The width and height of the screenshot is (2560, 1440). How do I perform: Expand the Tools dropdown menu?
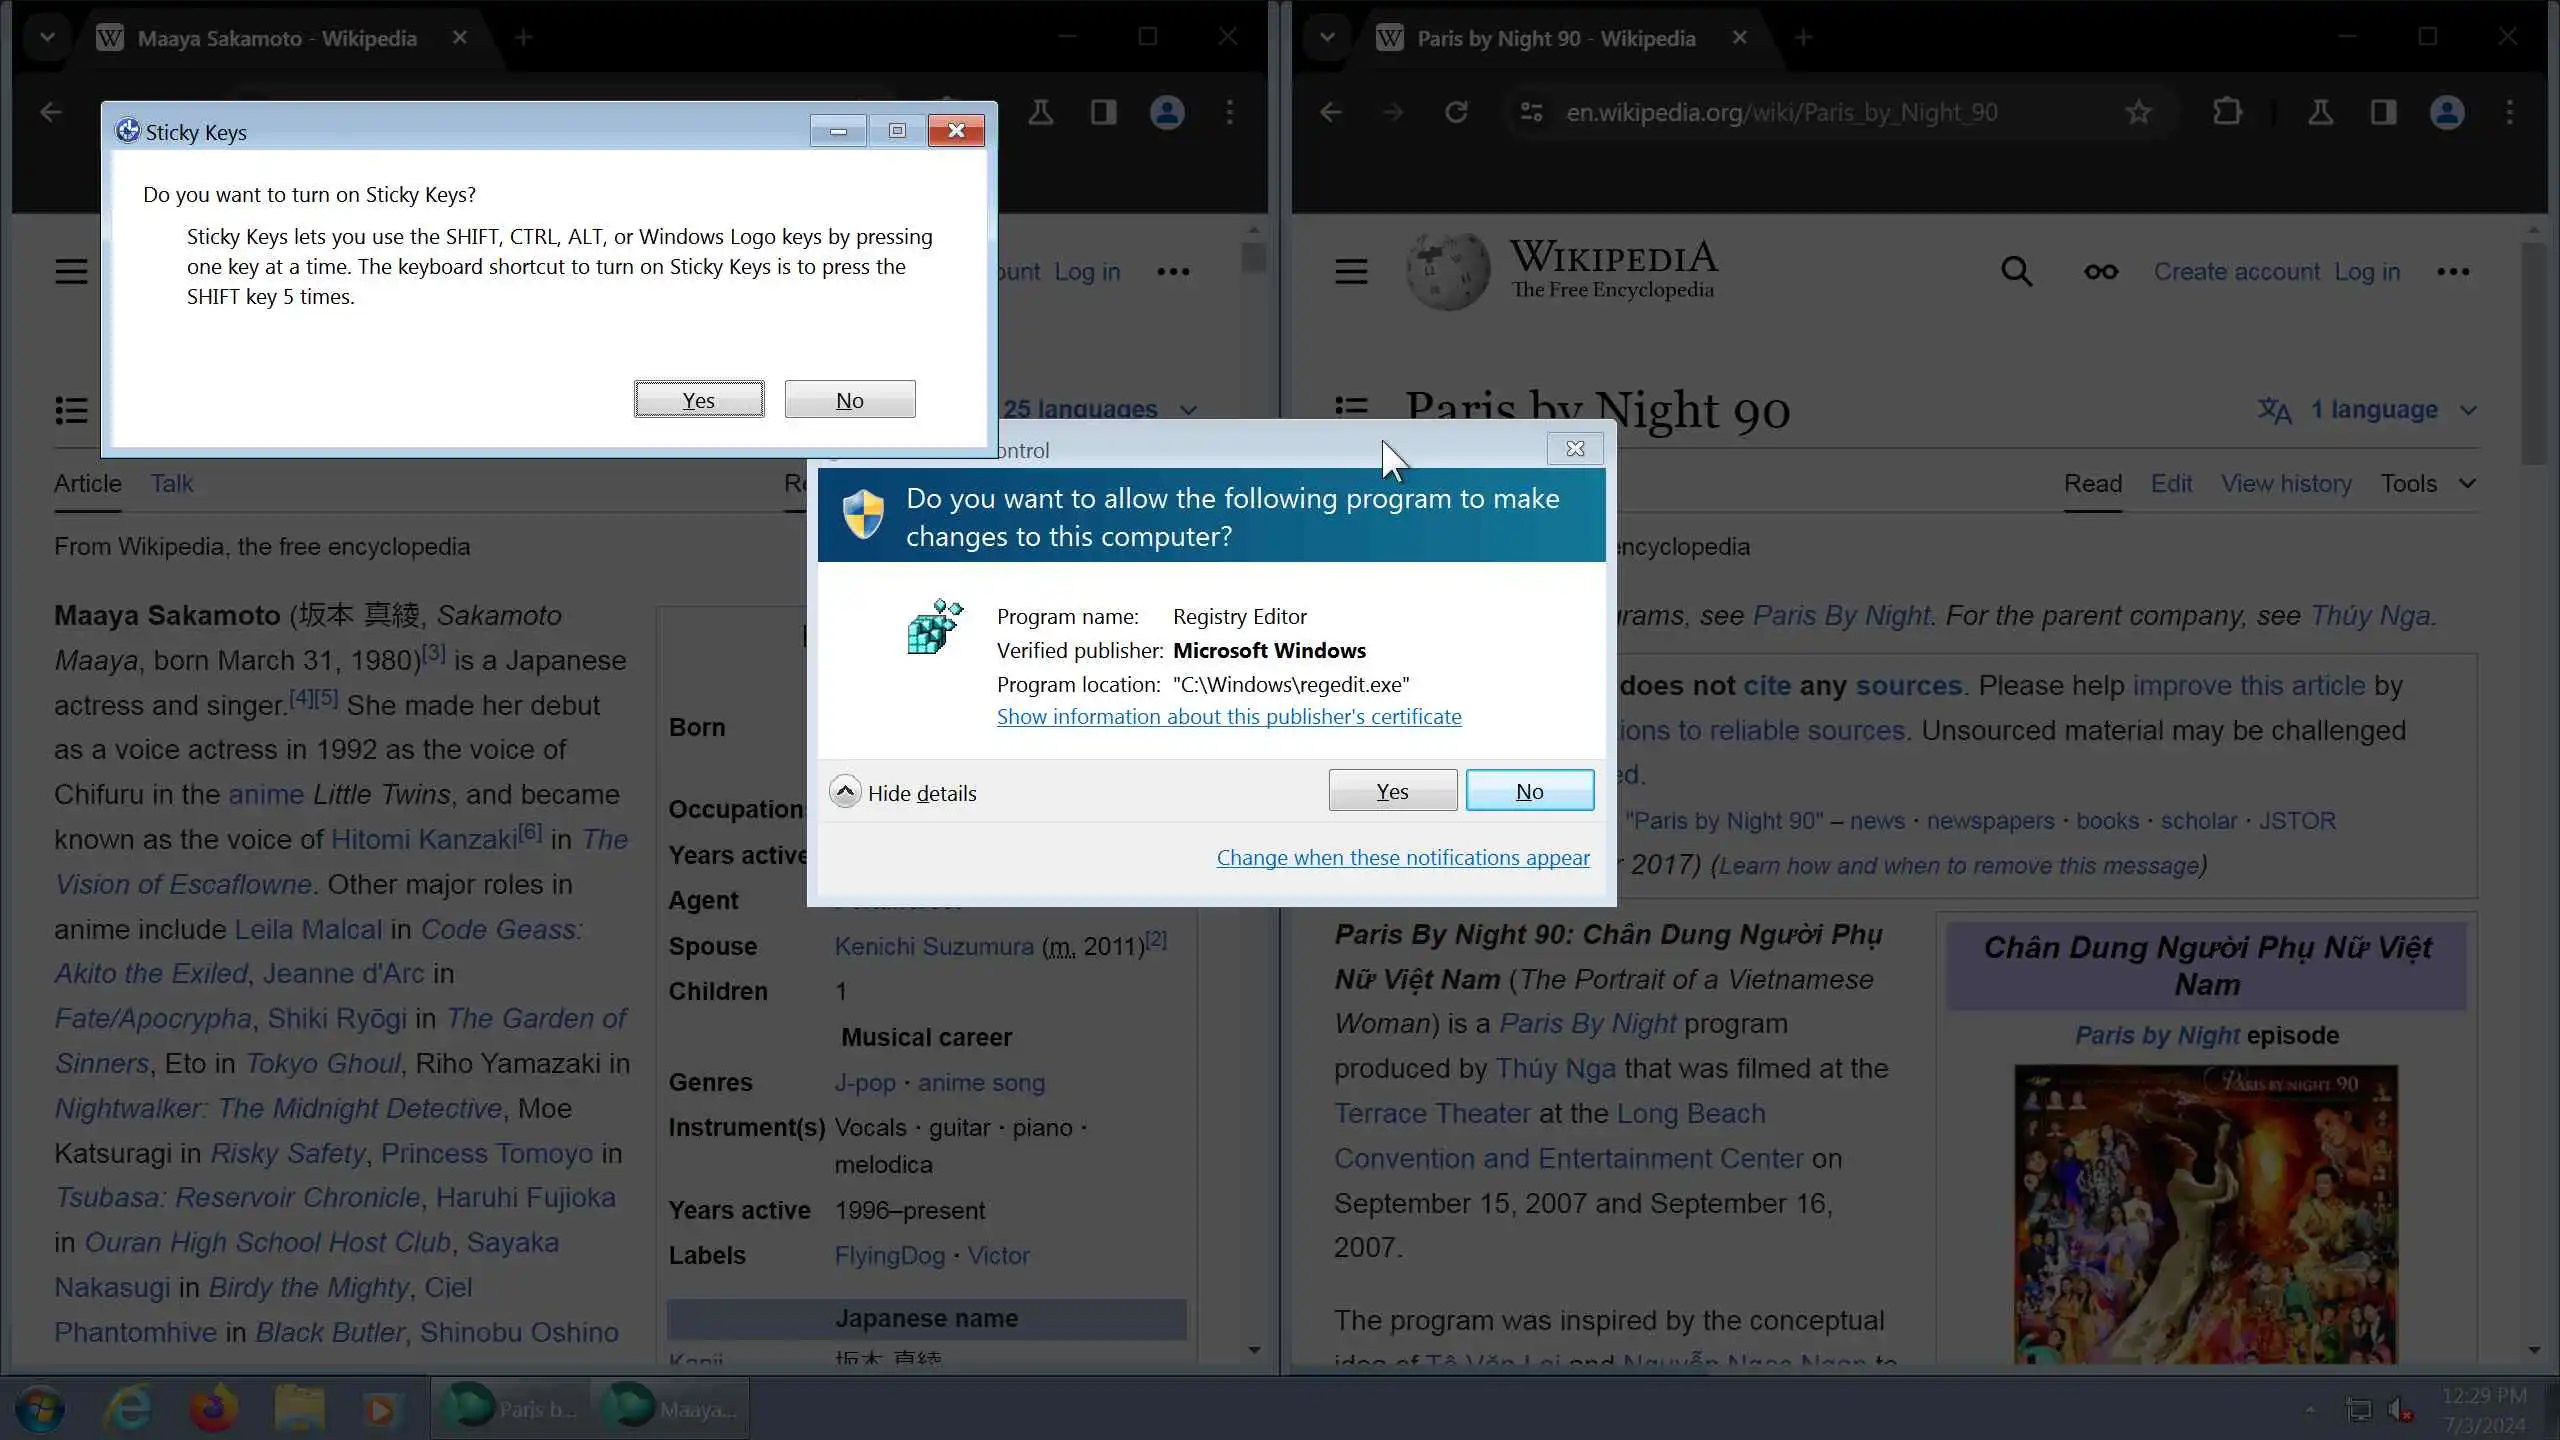point(2427,483)
